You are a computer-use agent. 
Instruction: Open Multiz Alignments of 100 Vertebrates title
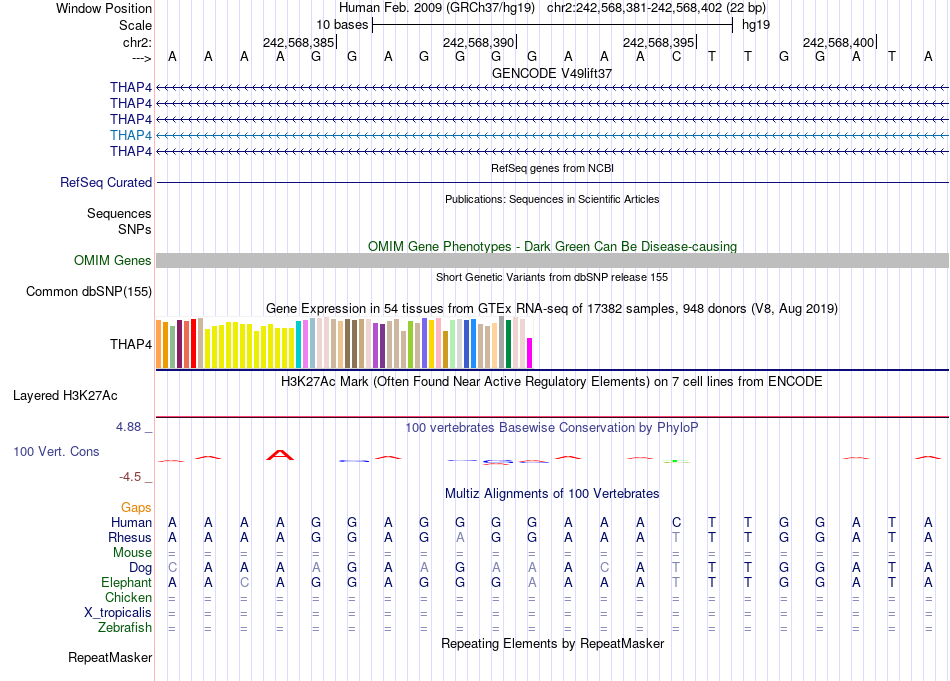(552, 494)
